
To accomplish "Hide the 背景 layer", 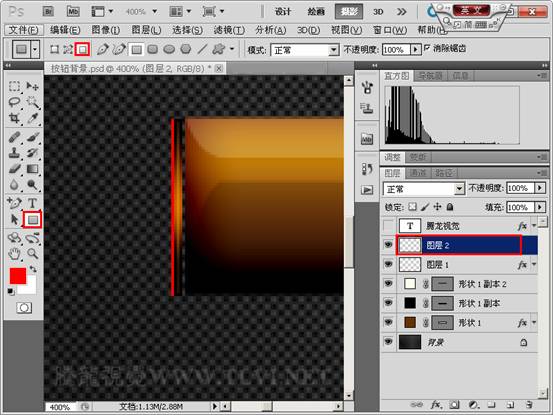I will pyautogui.click(x=388, y=342).
